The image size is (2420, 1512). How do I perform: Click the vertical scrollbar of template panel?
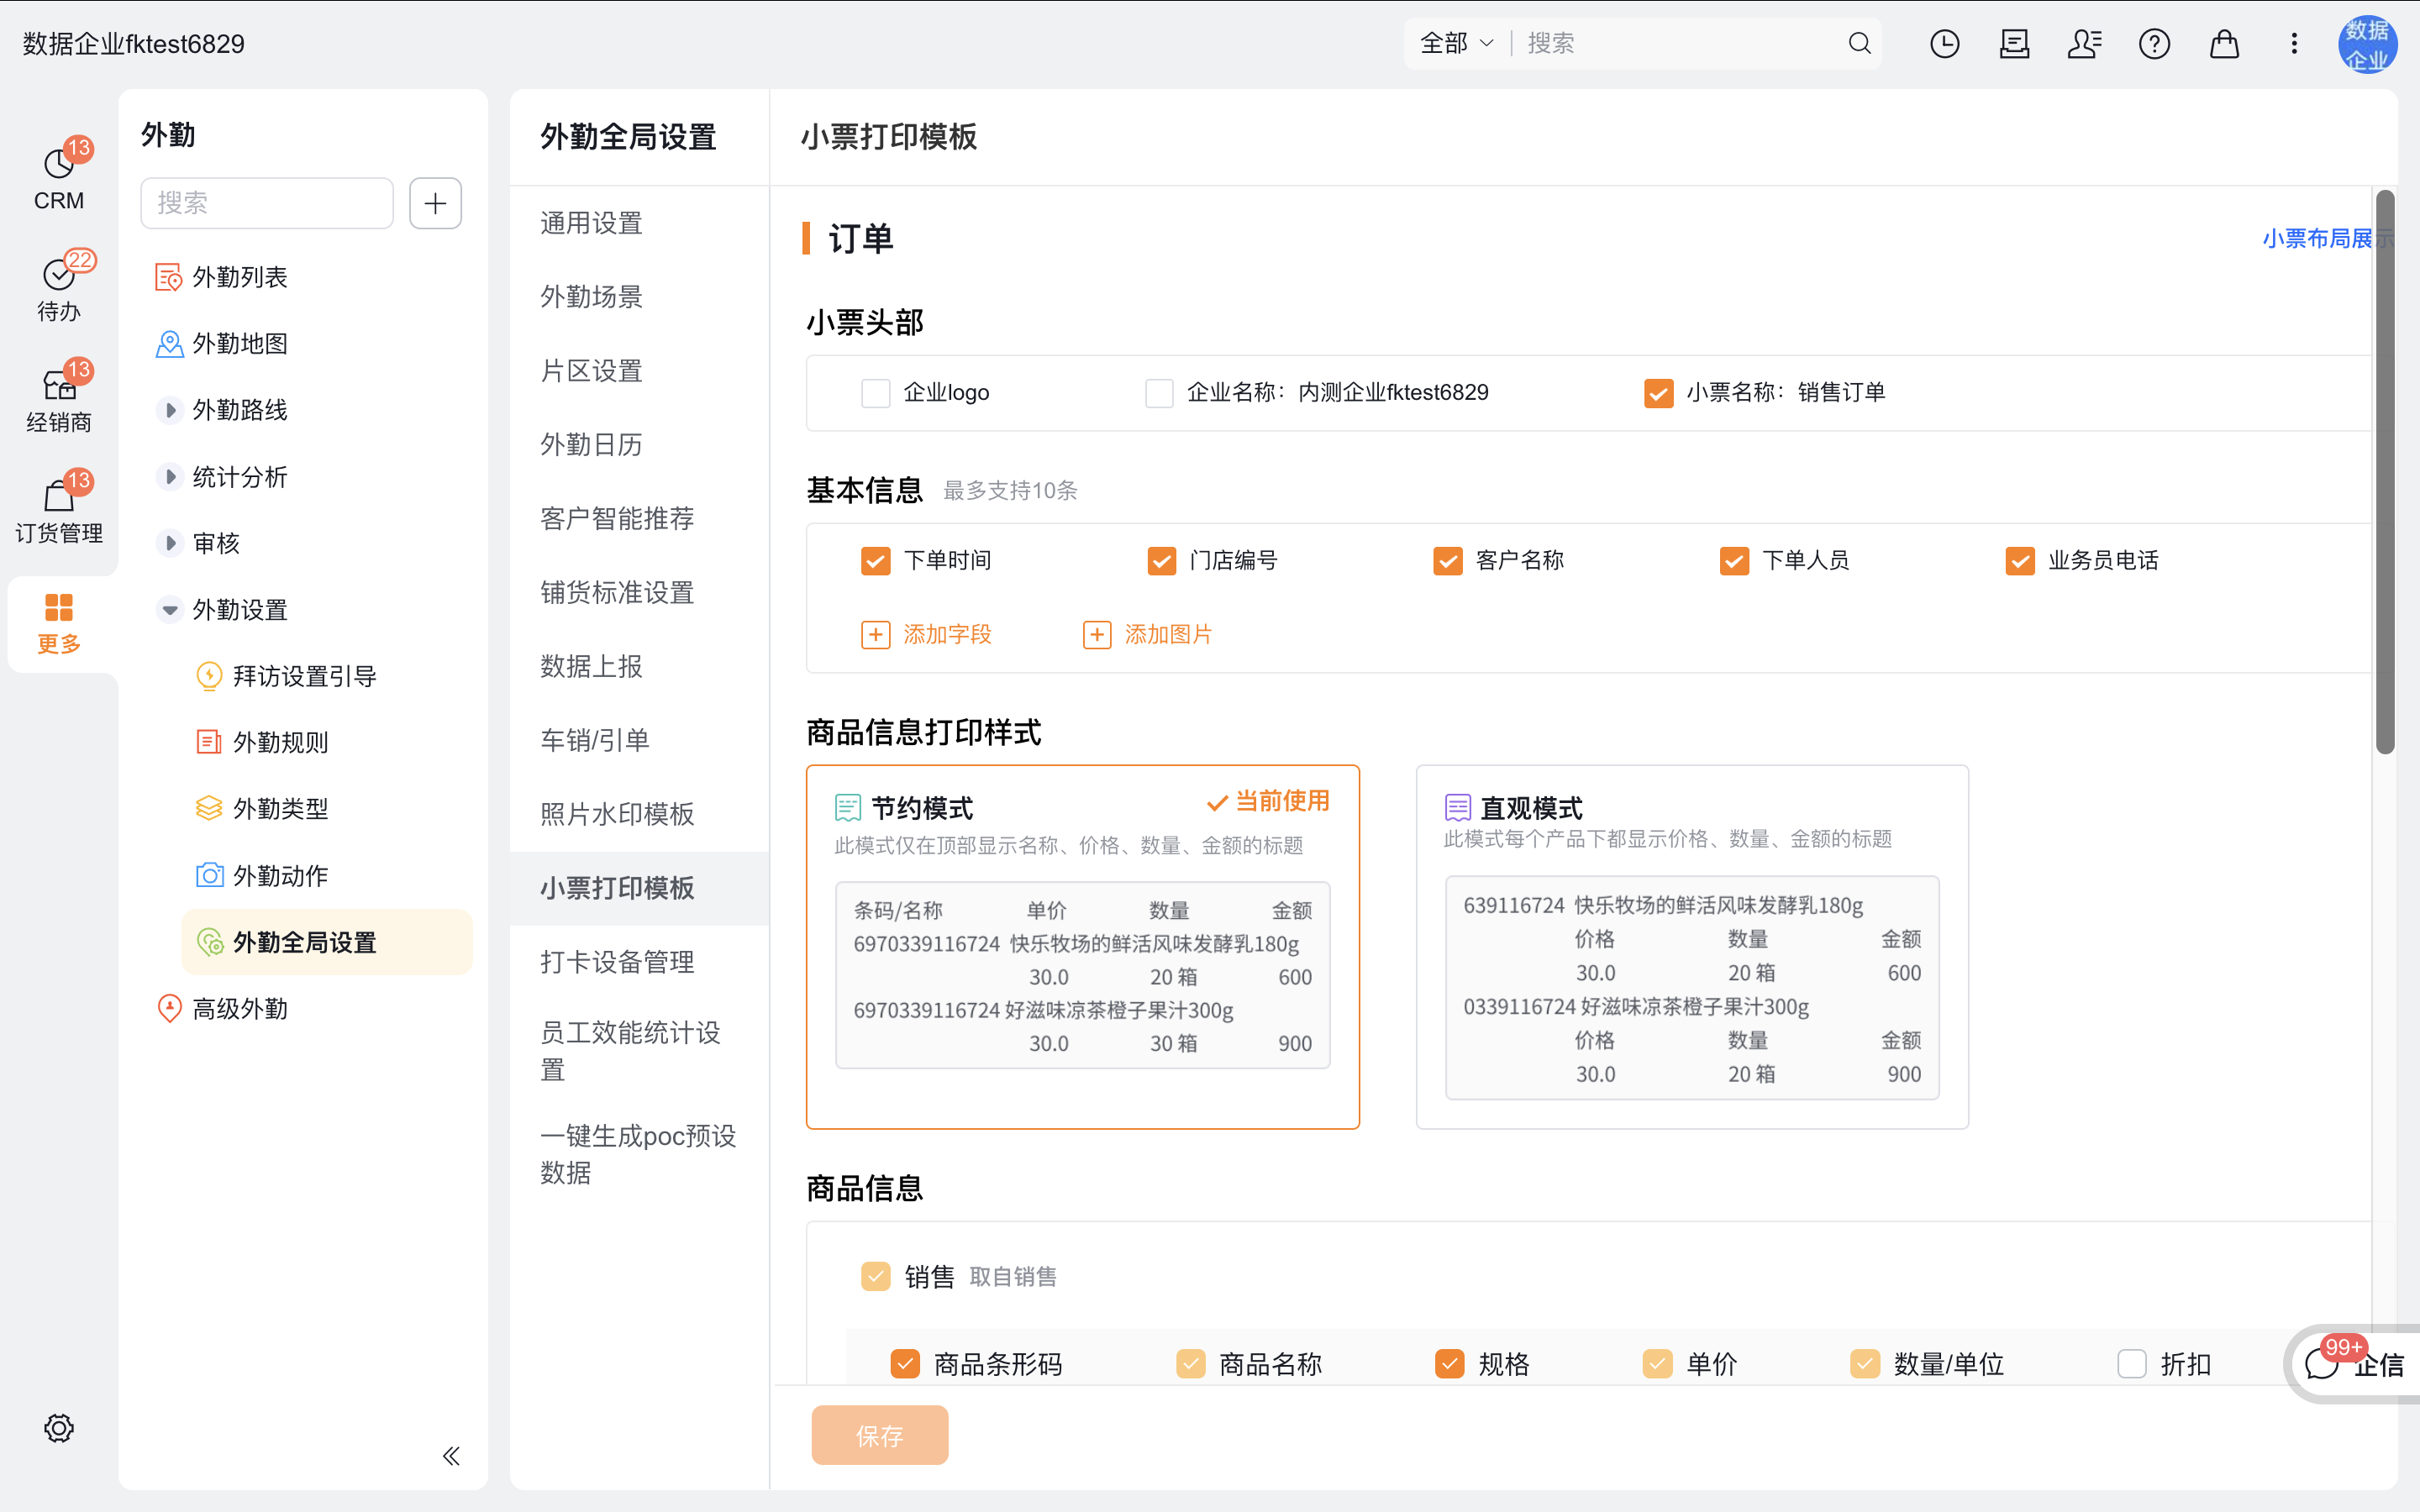(2385, 470)
